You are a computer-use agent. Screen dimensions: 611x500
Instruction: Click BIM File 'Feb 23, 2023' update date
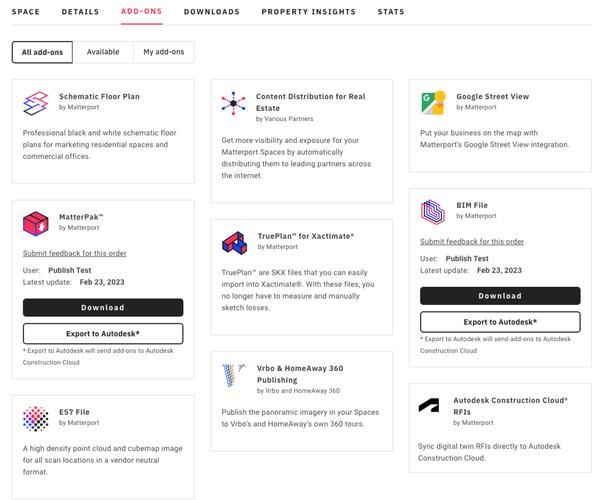coord(499,270)
